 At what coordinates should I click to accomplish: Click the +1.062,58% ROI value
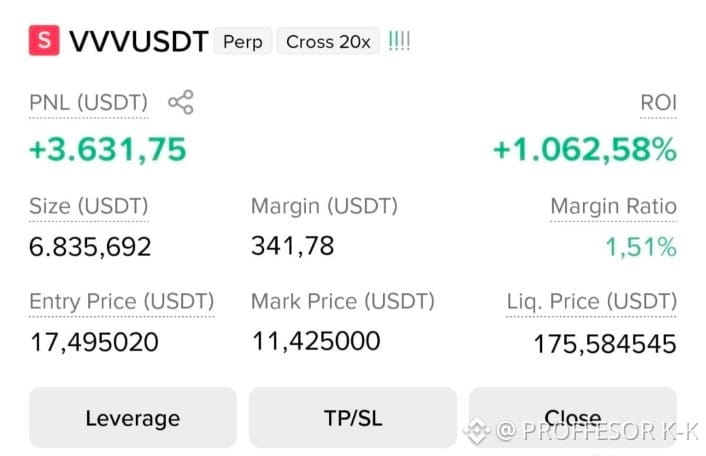point(585,149)
